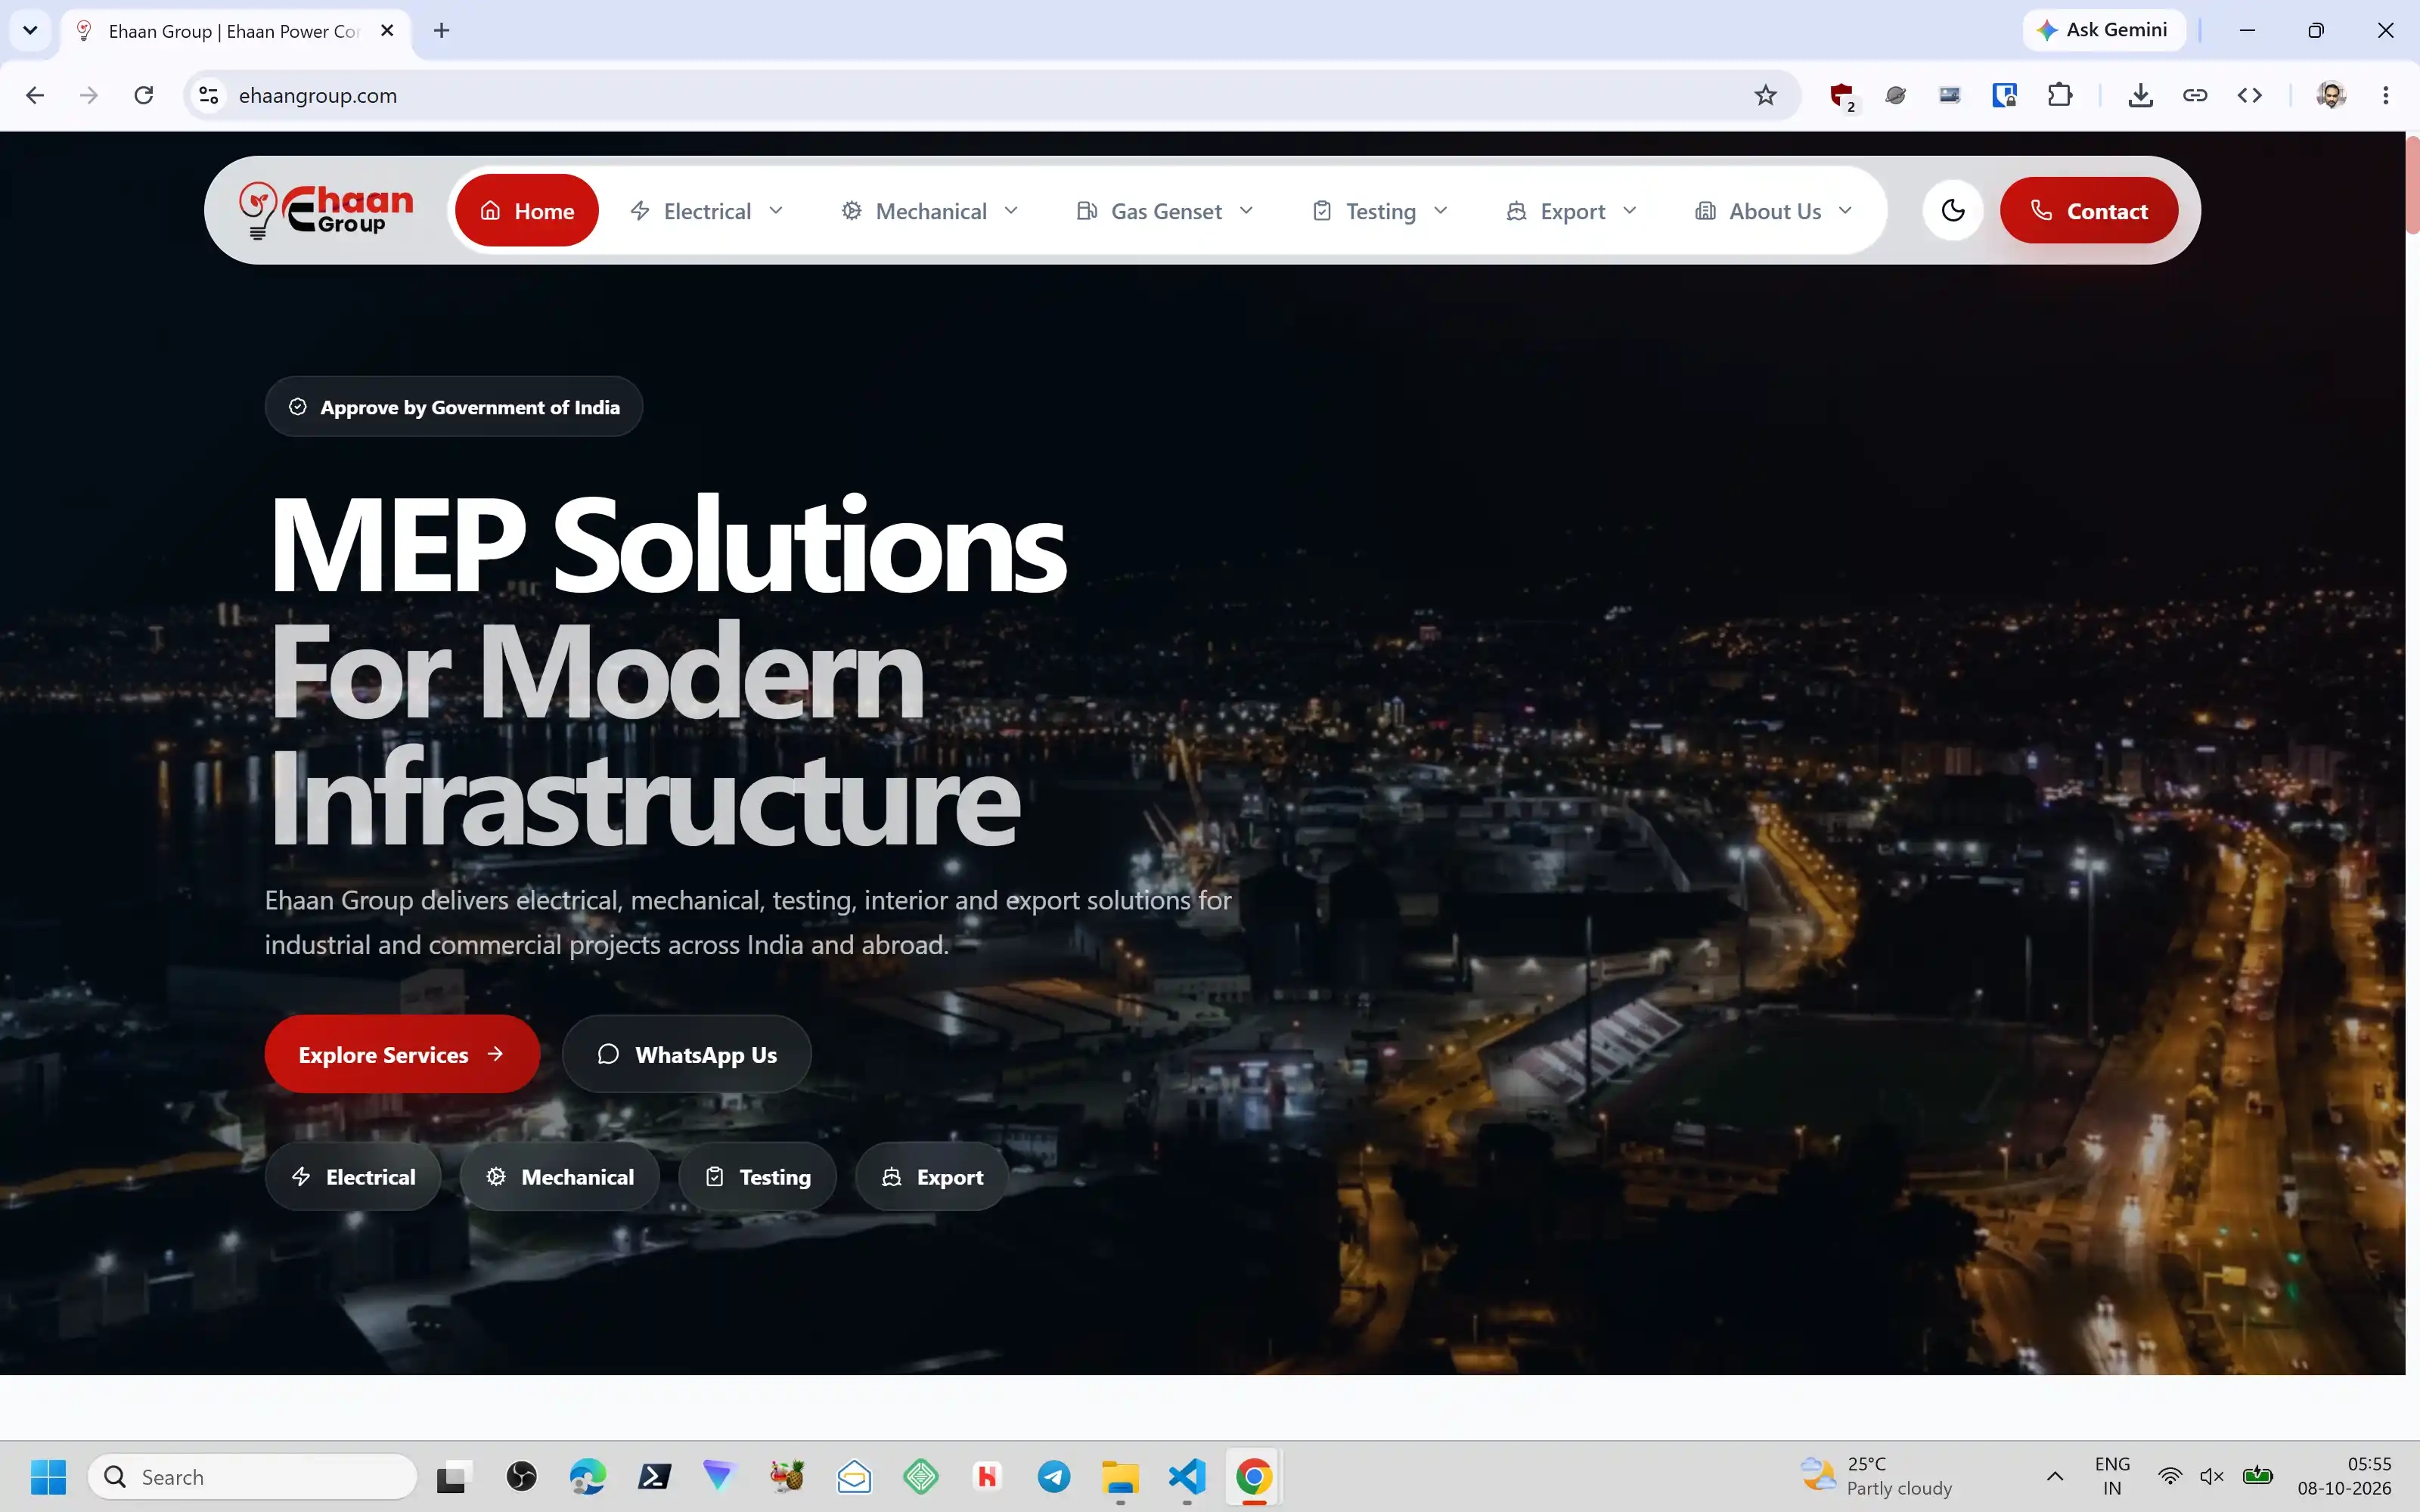The height and width of the screenshot is (1512, 2420).
Task: Reload the page
Action: point(144,95)
